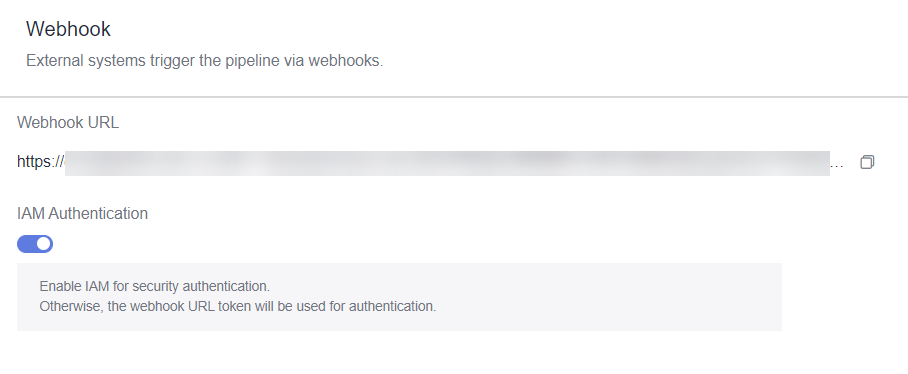
Task: Disable the IAM Authentication switch
Action: (35, 244)
